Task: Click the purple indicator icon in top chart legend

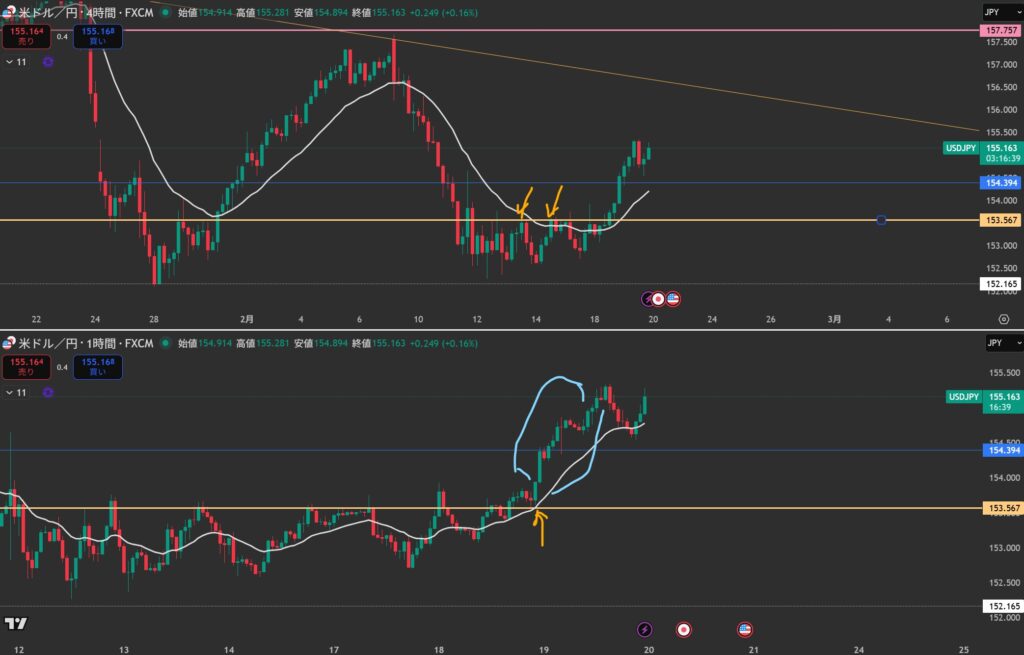Action: pos(48,62)
